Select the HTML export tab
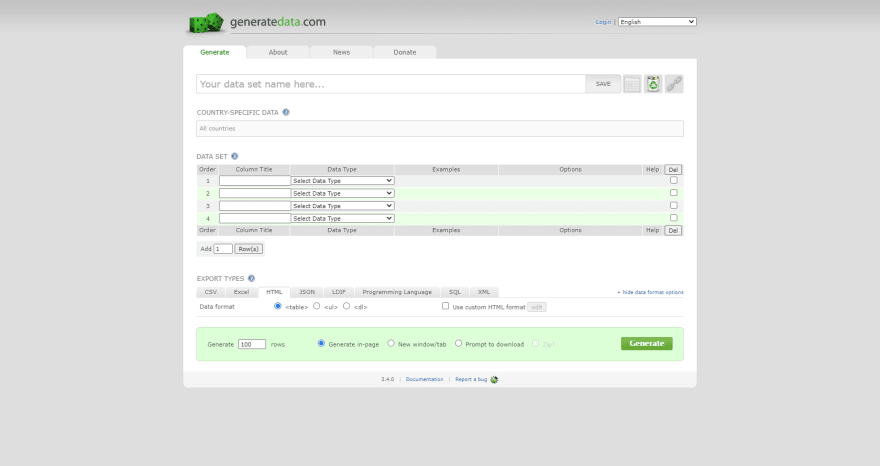The width and height of the screenshot is (880, 466). pos(274,293)
